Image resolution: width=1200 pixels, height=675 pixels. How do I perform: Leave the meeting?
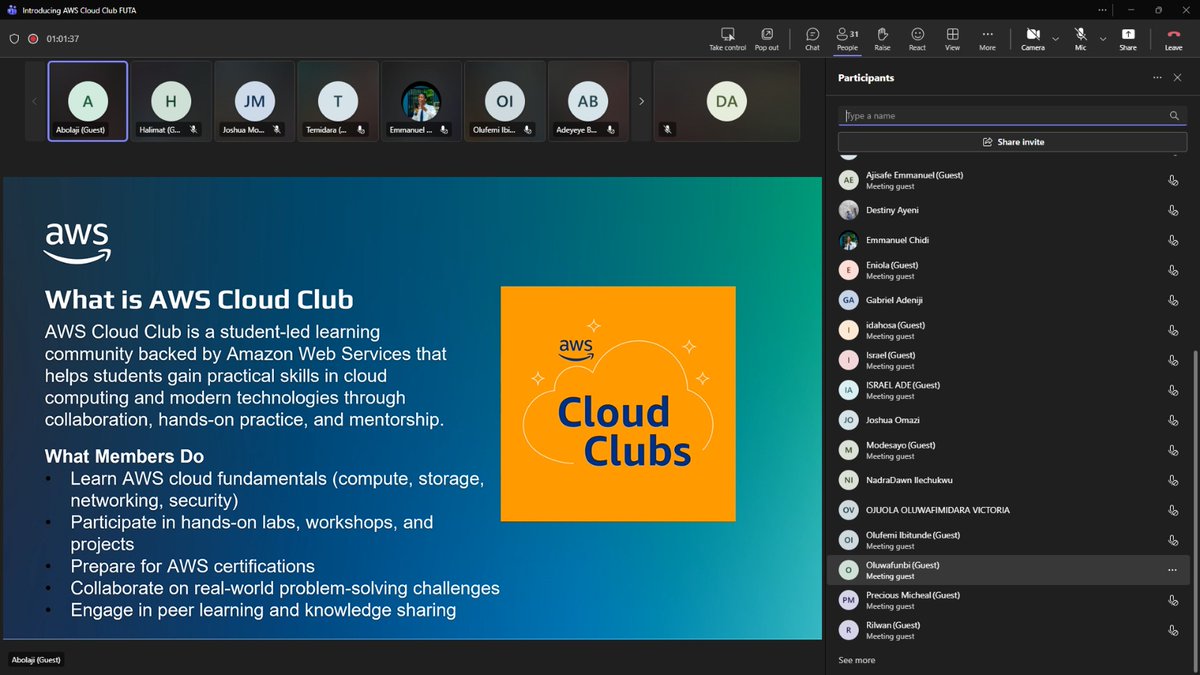pos(1174,39)
